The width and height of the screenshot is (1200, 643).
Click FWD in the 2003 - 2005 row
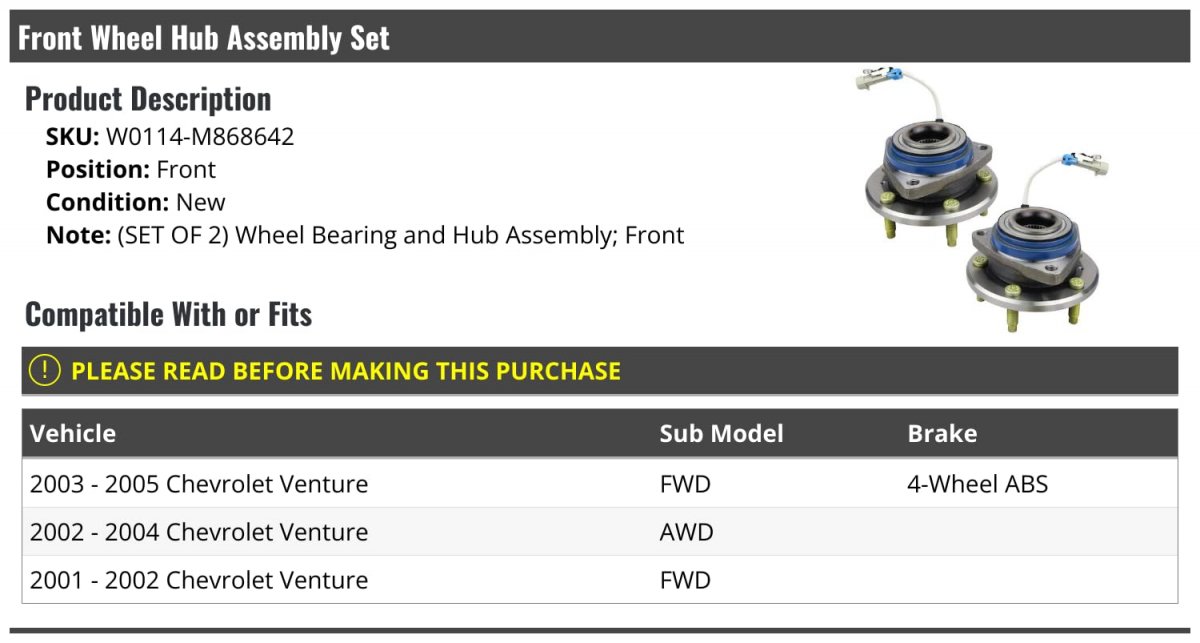tap(685, 484)
